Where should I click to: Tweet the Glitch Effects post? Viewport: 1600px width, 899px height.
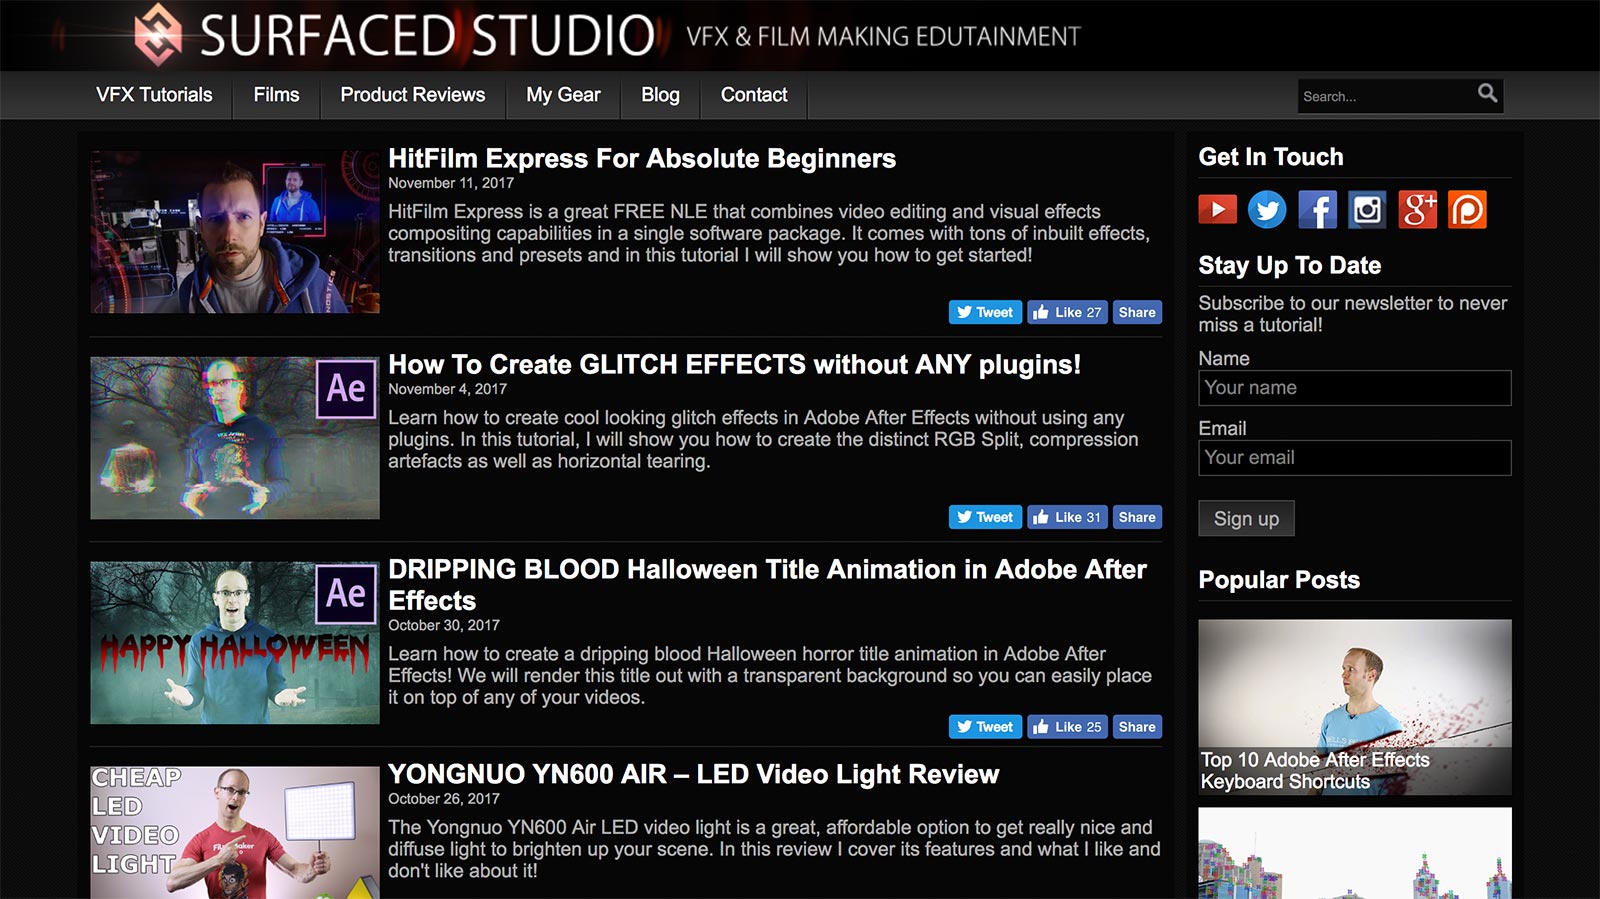pos(985,517)
